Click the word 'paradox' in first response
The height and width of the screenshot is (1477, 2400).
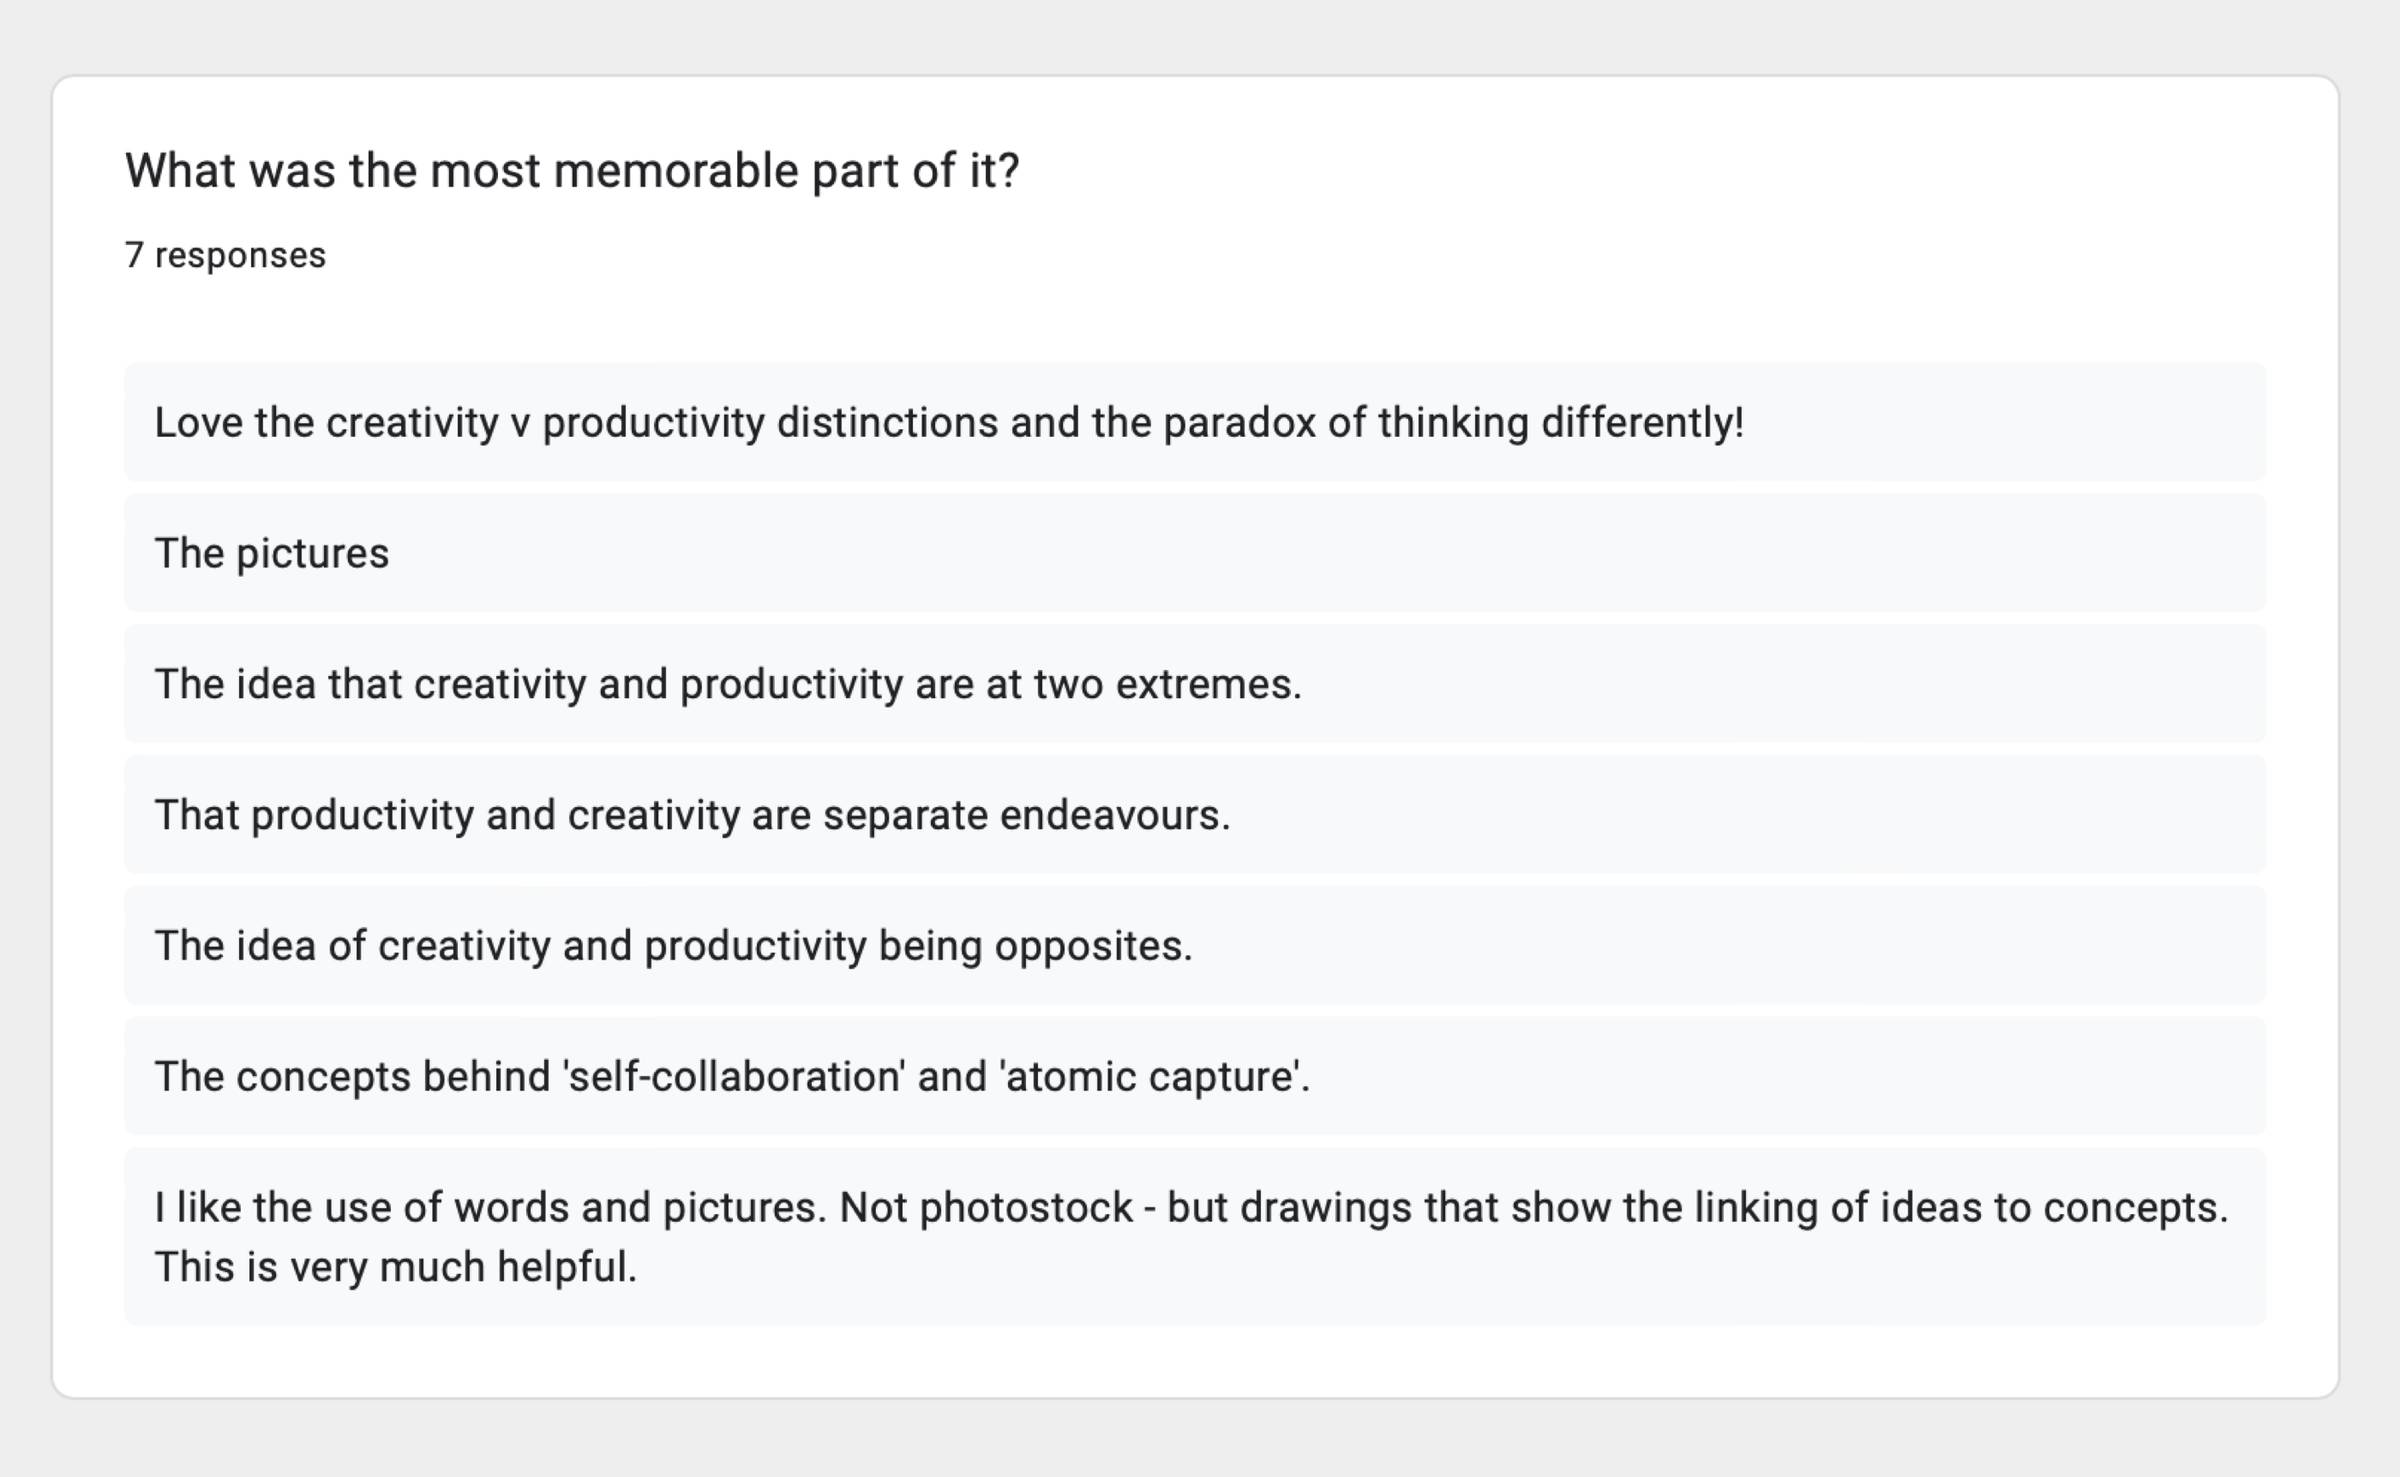1239,423
